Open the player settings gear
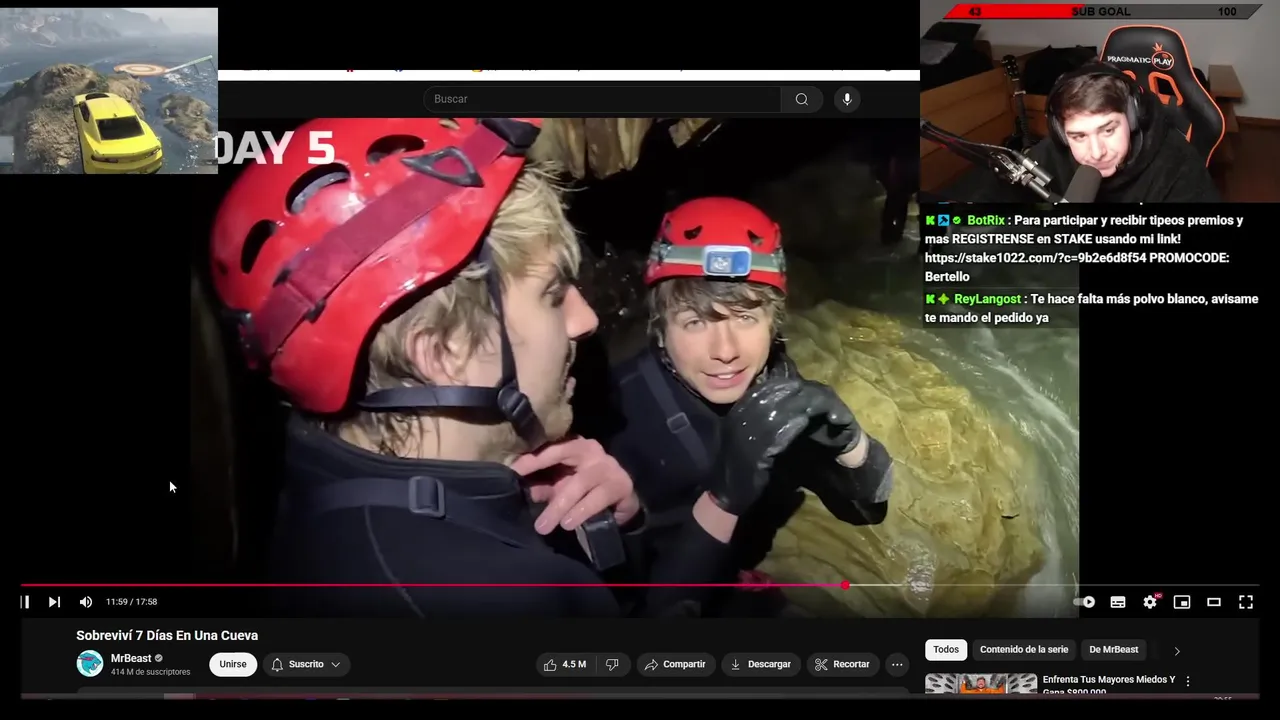Screen dimensions: 1280x720 (x=1150, y=602)
